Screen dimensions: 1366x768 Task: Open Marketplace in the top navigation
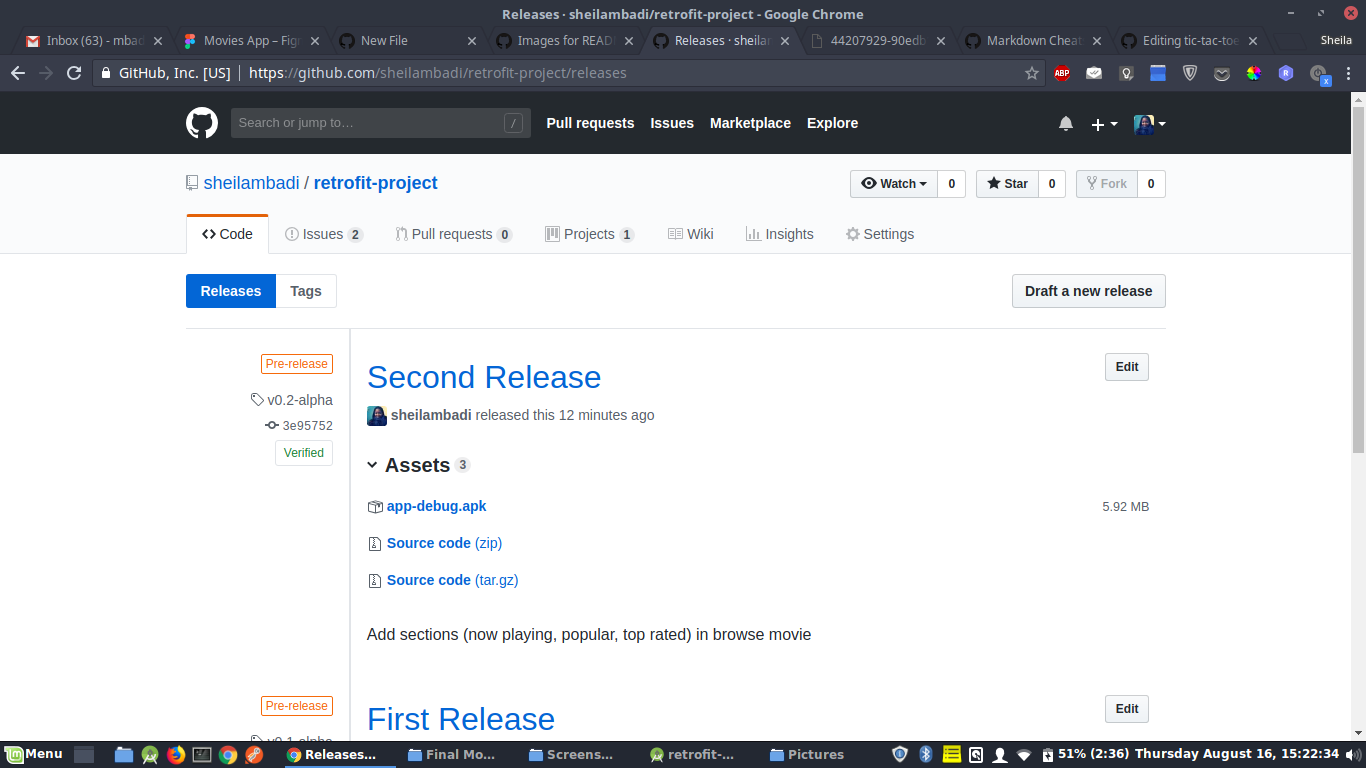pyautogui.click(x=750, y=123)
